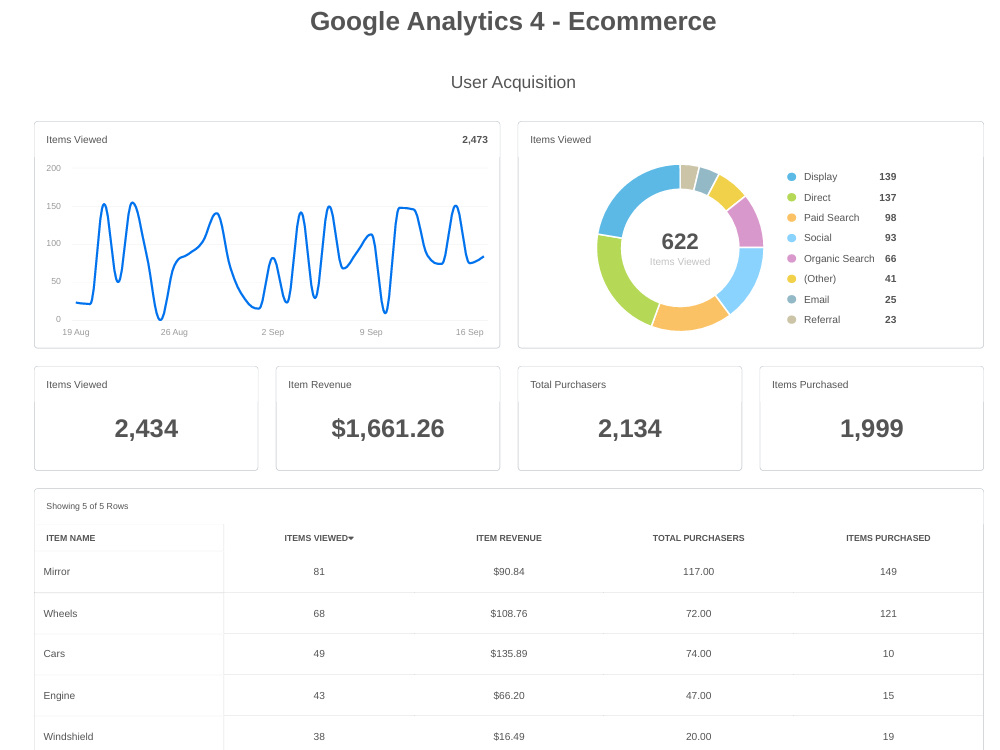Click the User Acquisition section heading
Screen dimensions: 1000x750
coord(513,82)
